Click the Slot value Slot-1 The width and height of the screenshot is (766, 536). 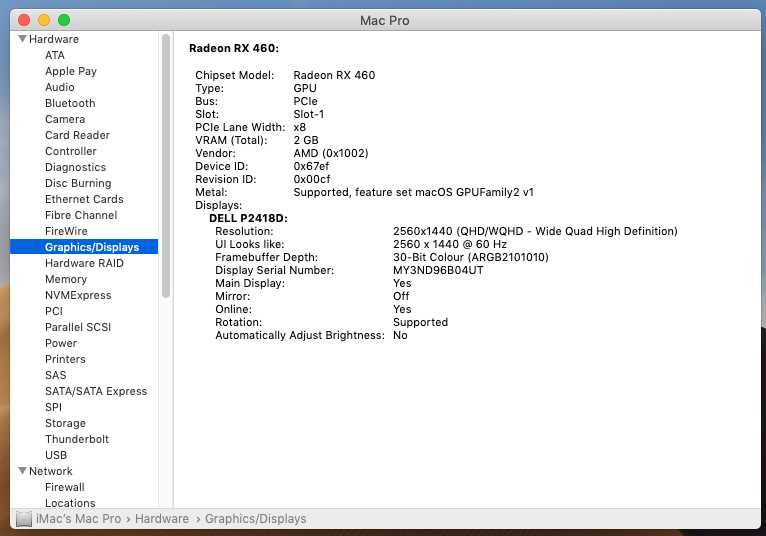point(308,114)
